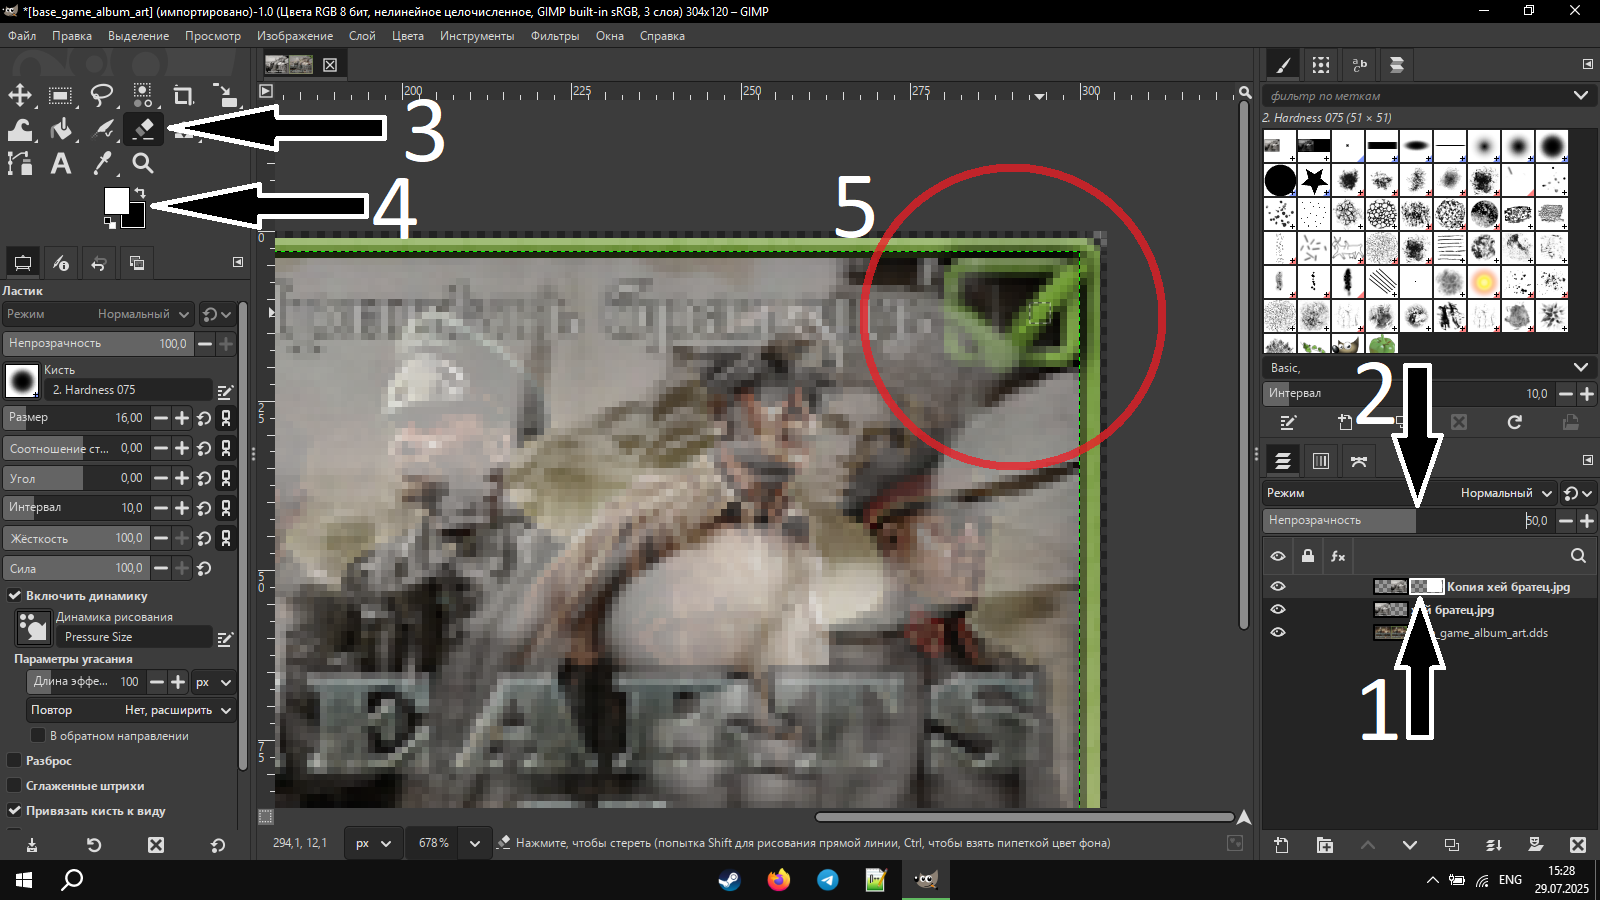Increase the brush Размер value

click(x=182, y=418)
